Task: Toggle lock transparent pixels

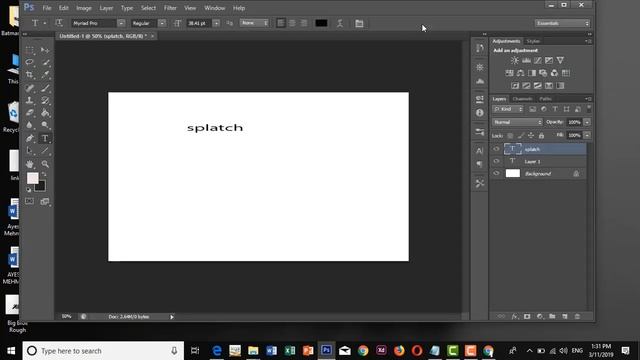Action: pos(510,136)
